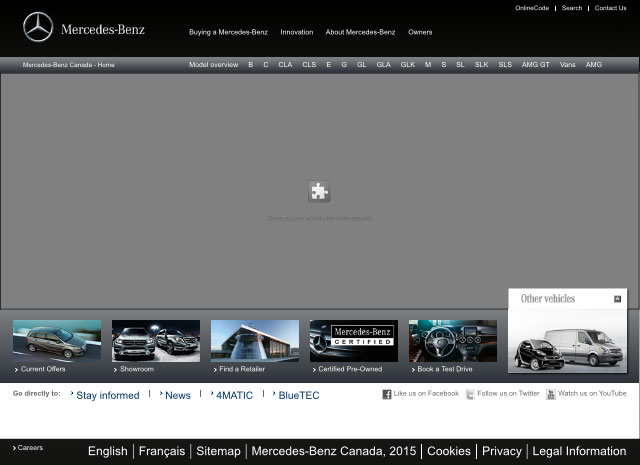Image resolution: width=640 pixels, height=465 pixels.
Task: Switch language to English
Action: point(108,451)
